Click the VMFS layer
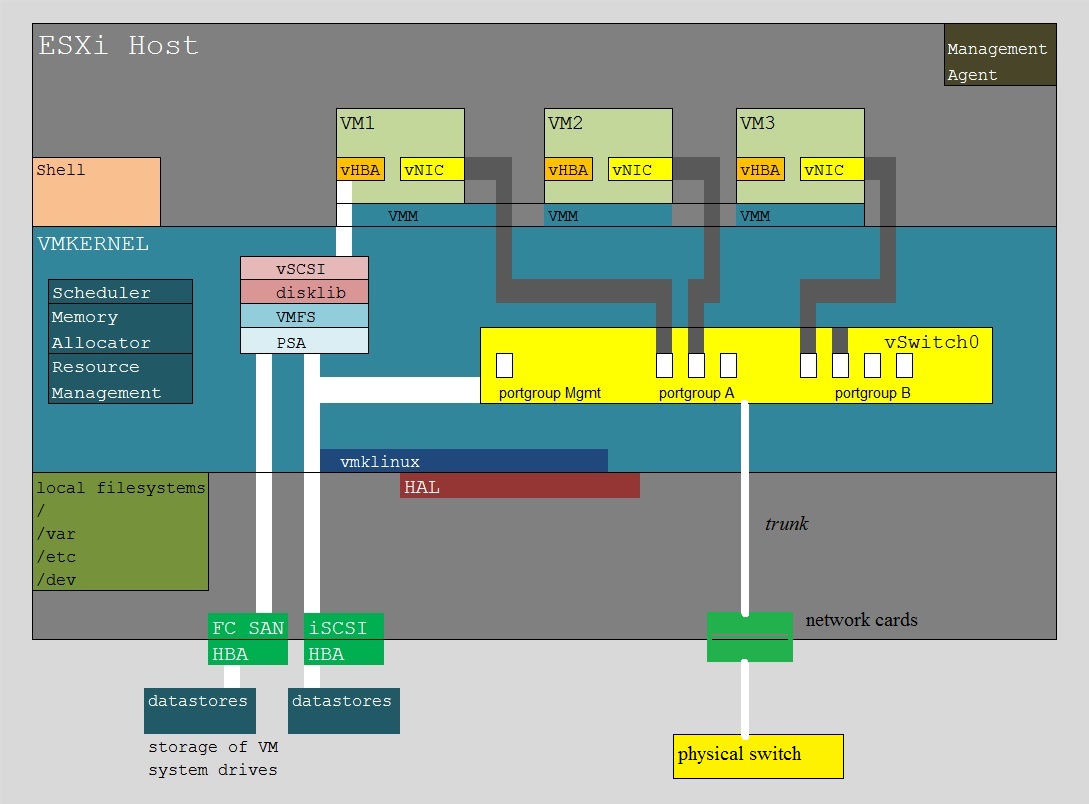Image resolution: width=1089 pixels, height=804 pixels. pos(304,316)
